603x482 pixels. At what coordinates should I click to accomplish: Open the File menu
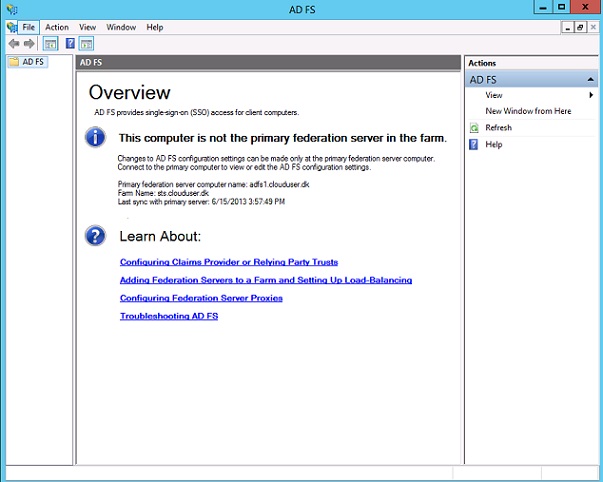(x=28, y=27)
